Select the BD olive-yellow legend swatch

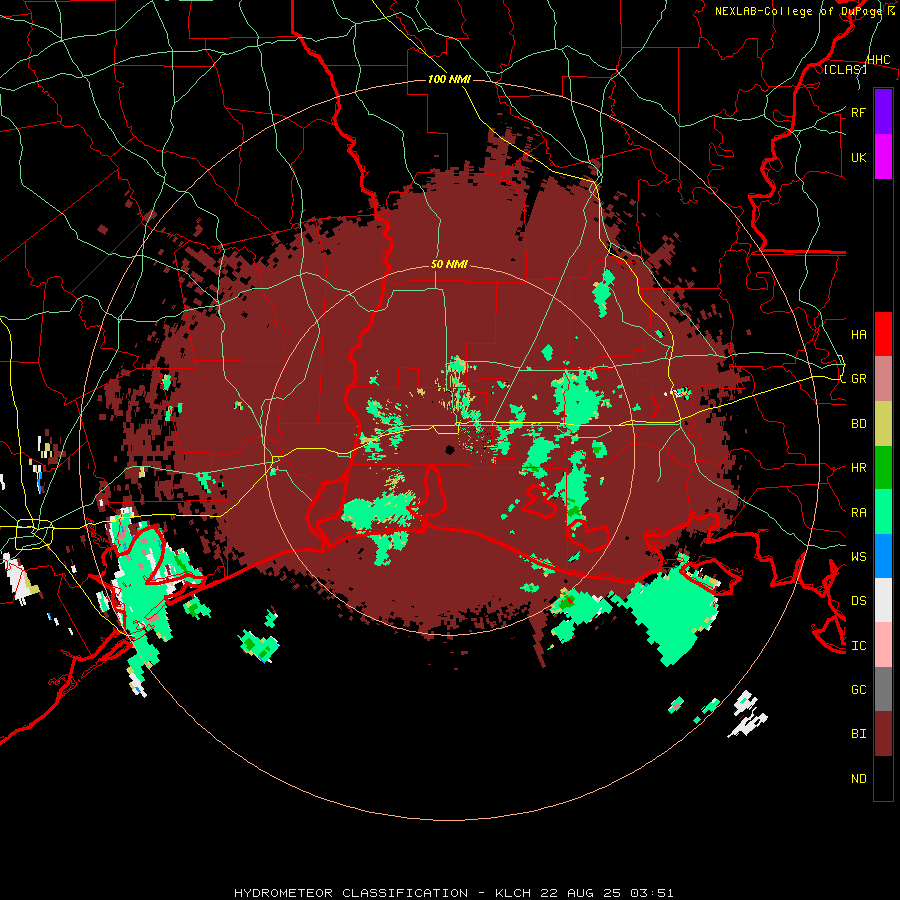(x=883, y=423)
